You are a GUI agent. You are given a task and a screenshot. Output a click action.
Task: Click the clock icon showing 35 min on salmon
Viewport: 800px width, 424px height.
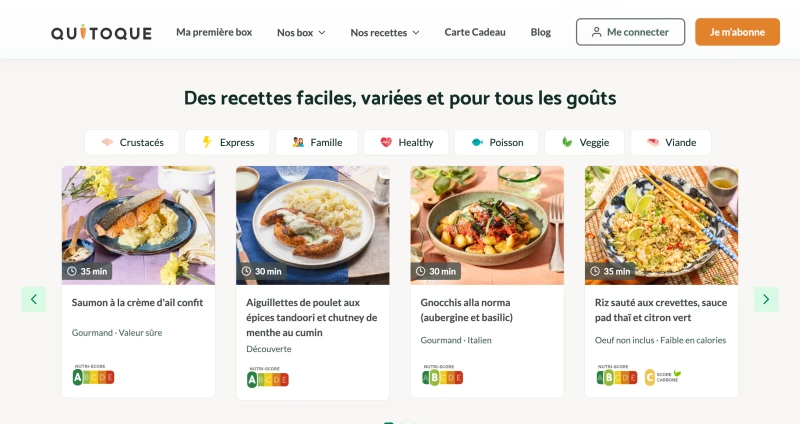tap(72, 271)
